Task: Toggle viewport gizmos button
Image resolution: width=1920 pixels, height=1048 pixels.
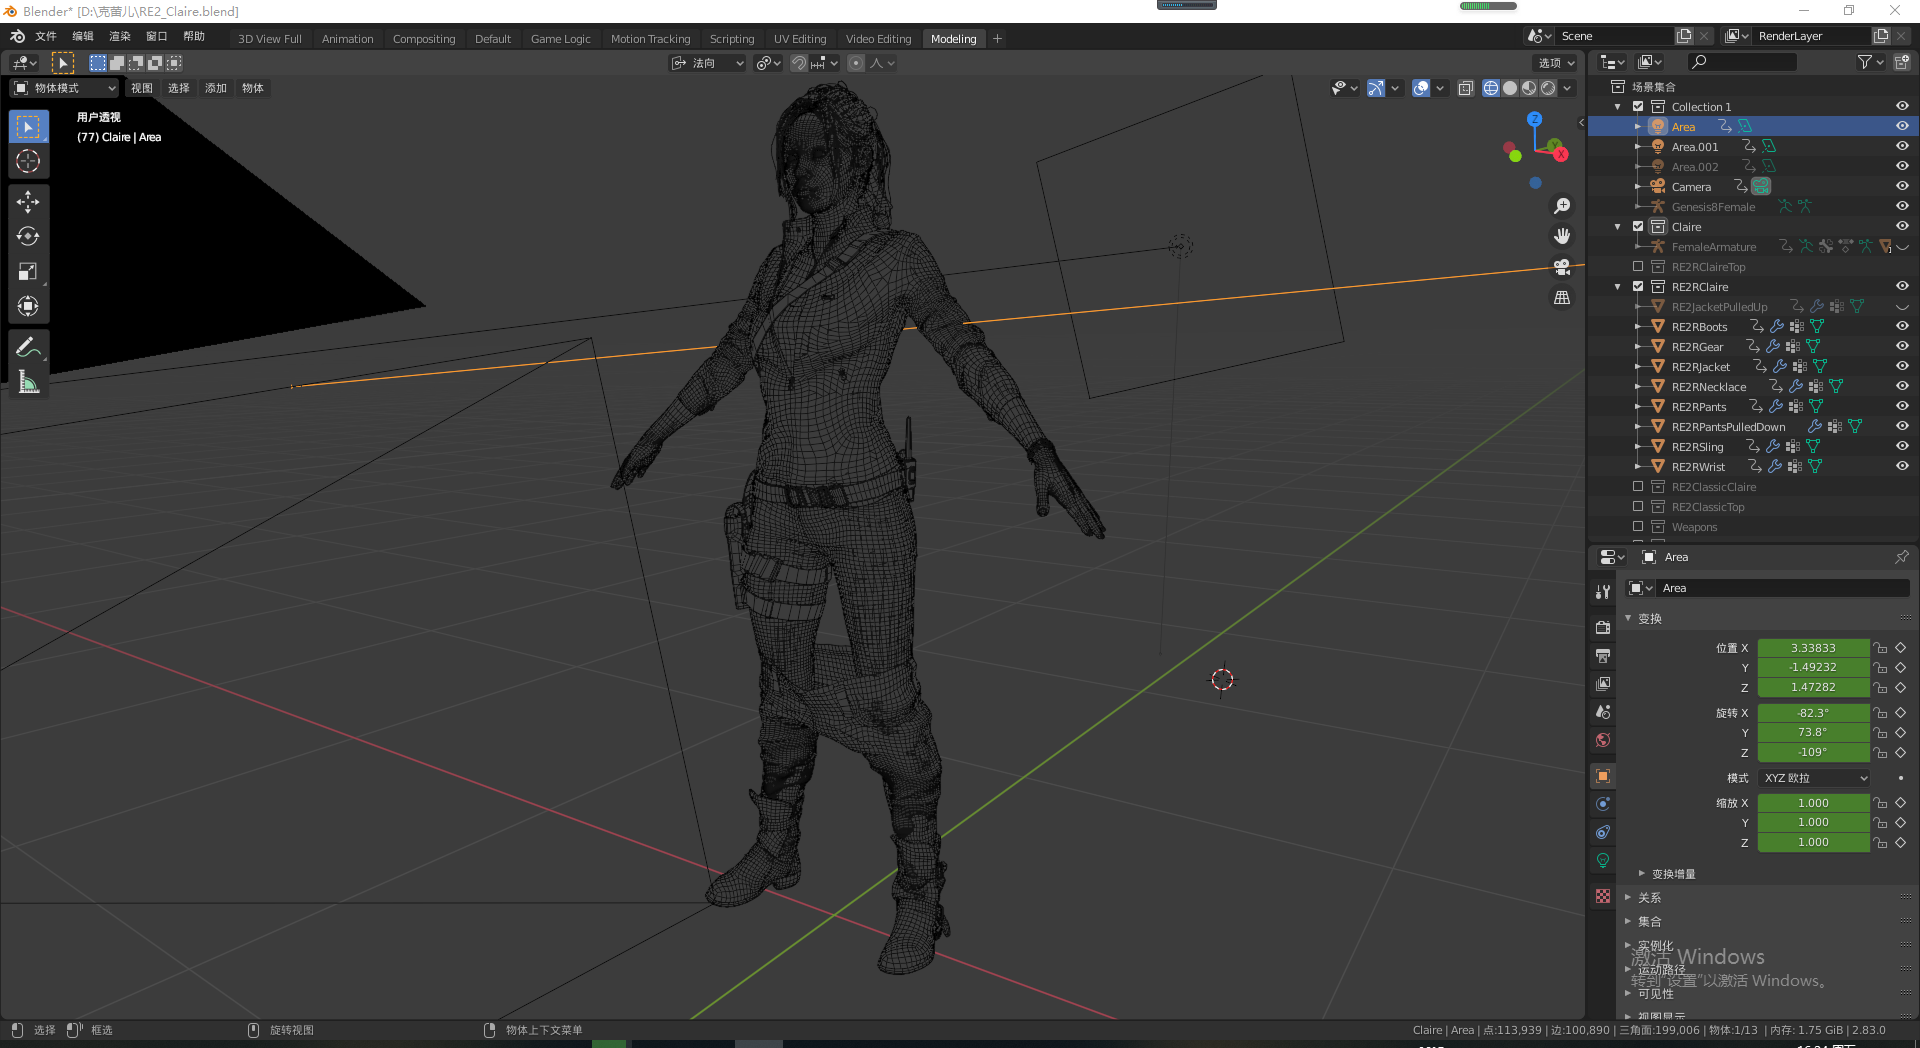Action: tap(1376, 88)
